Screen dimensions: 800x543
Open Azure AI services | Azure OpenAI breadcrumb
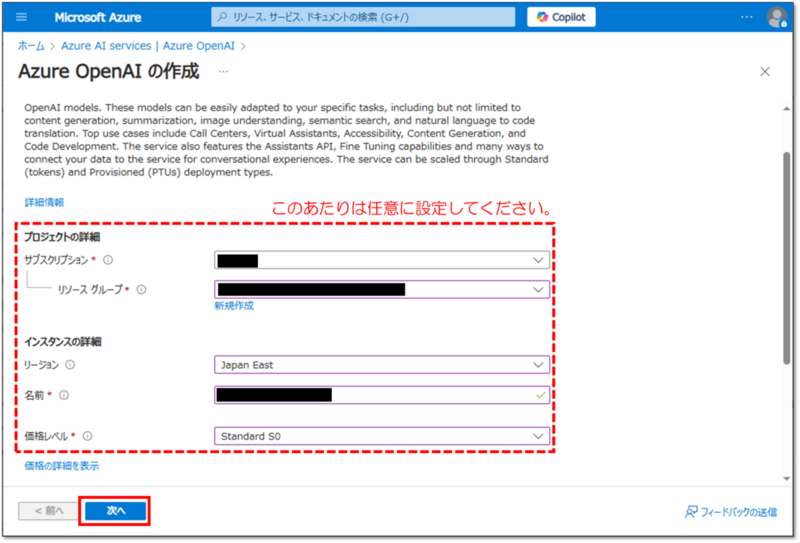pyautogui.click(x=148, y=46)
